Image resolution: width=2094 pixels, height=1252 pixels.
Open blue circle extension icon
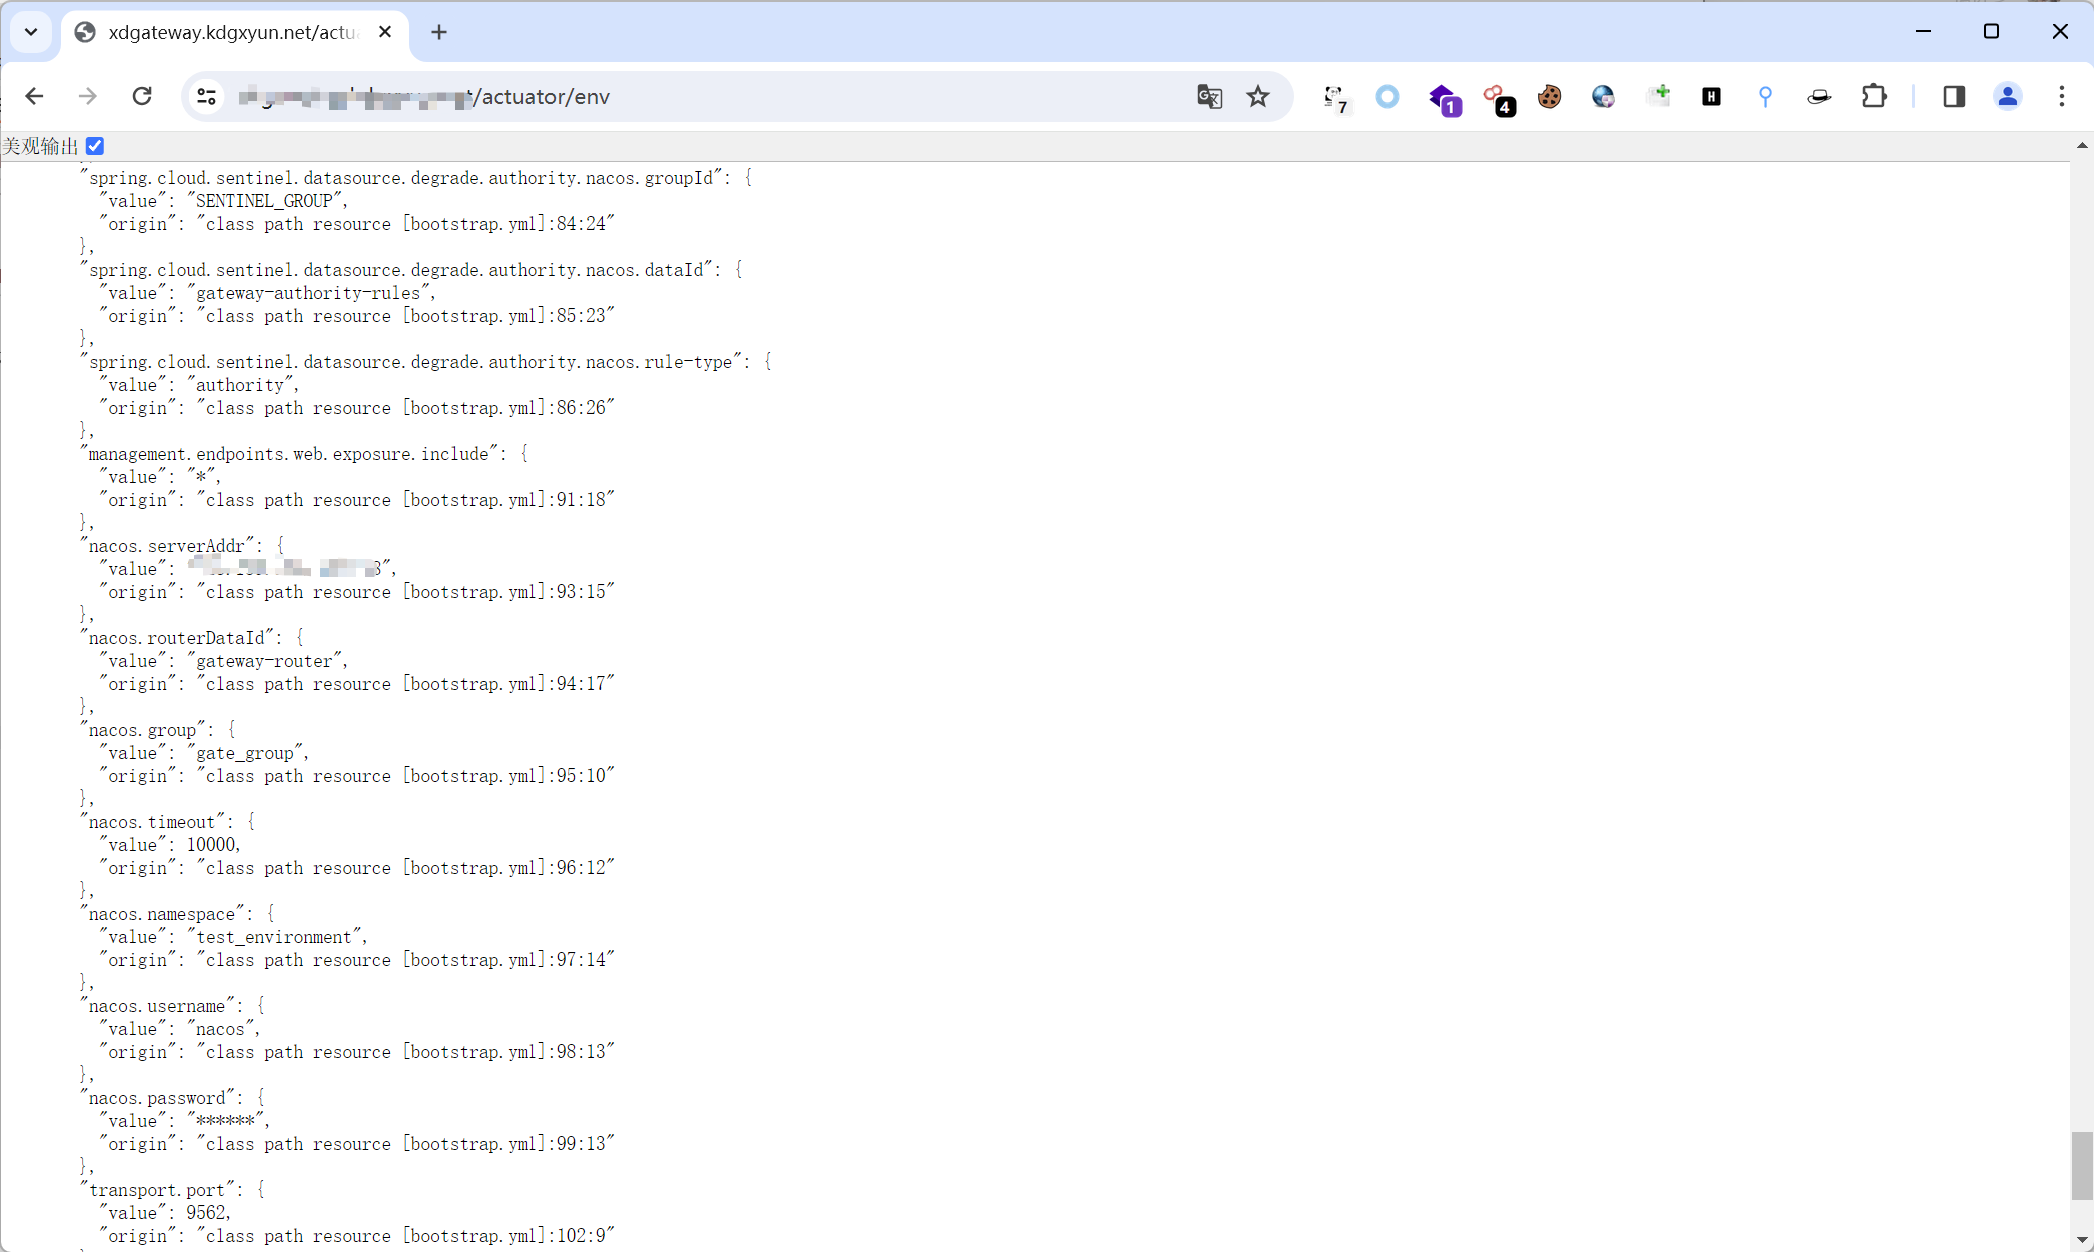pyautogui.click(x=1387, y=96)
